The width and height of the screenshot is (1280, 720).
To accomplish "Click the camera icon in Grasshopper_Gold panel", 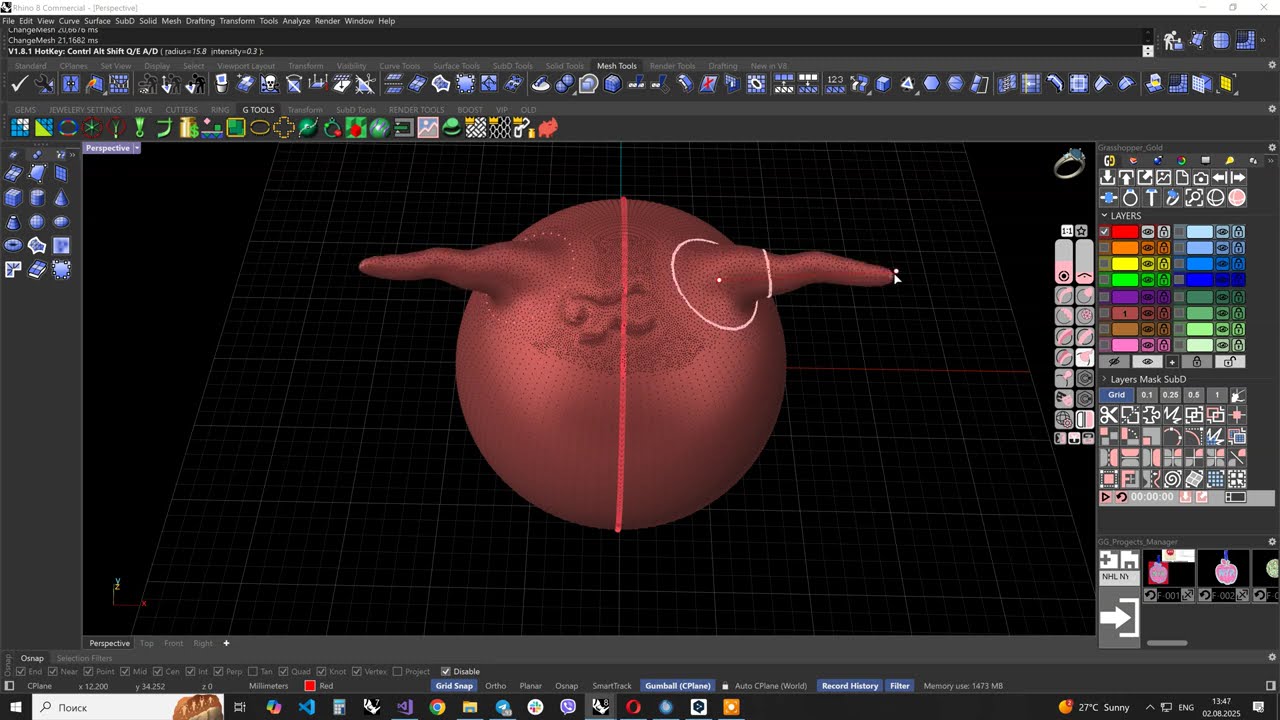I will [1200, 178].
